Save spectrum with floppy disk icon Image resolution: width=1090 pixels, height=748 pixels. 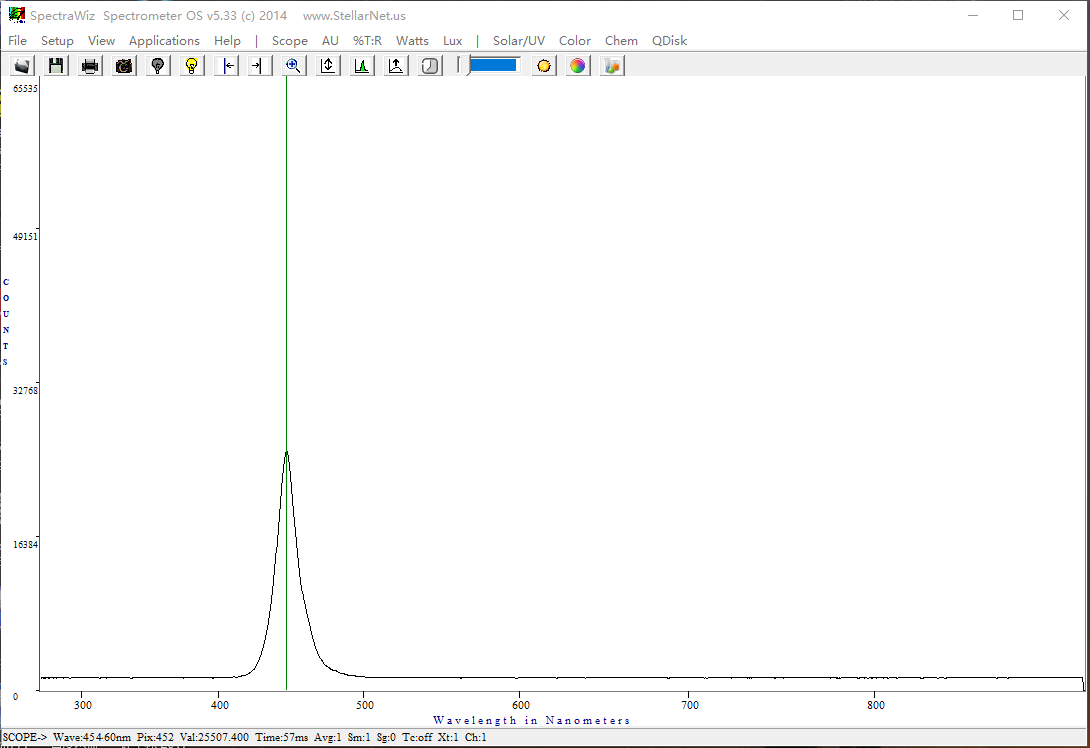56,66
